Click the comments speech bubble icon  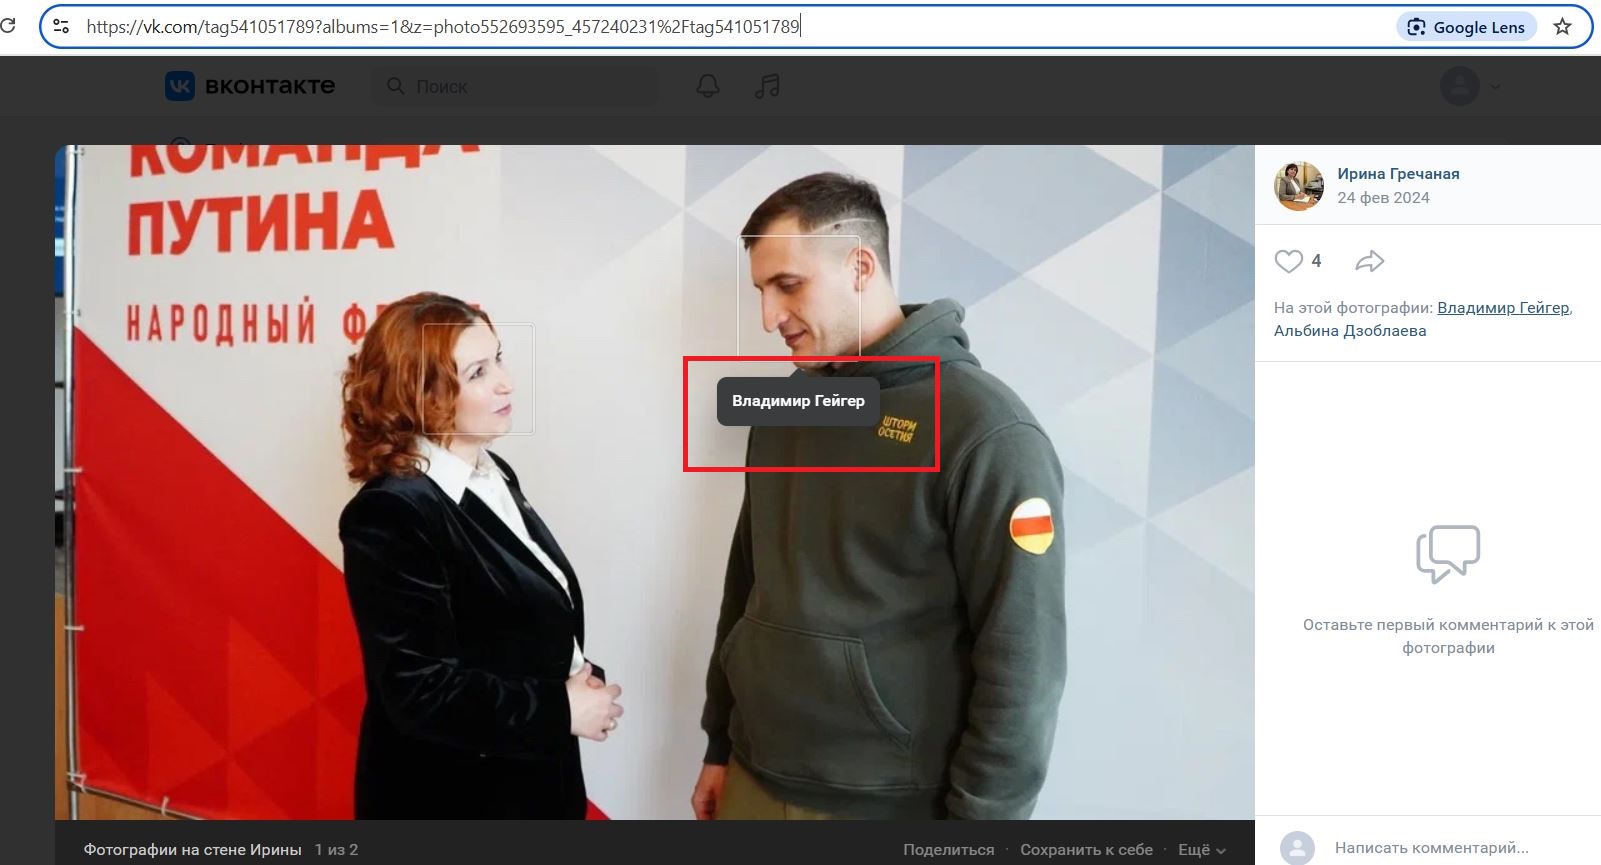click(1448, 553)
